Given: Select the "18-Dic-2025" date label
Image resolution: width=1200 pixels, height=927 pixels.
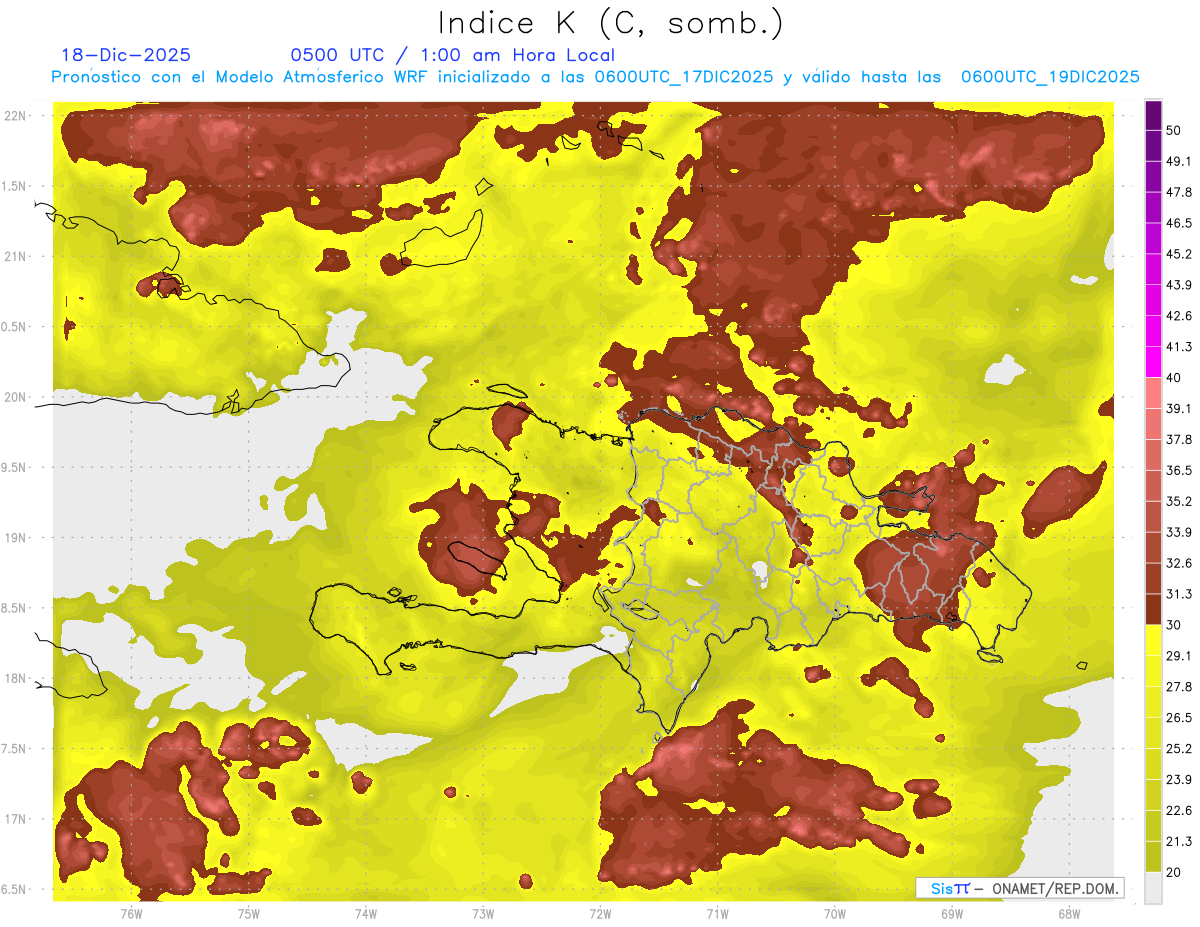Looking at the screenshot, I should coord(126,55).
